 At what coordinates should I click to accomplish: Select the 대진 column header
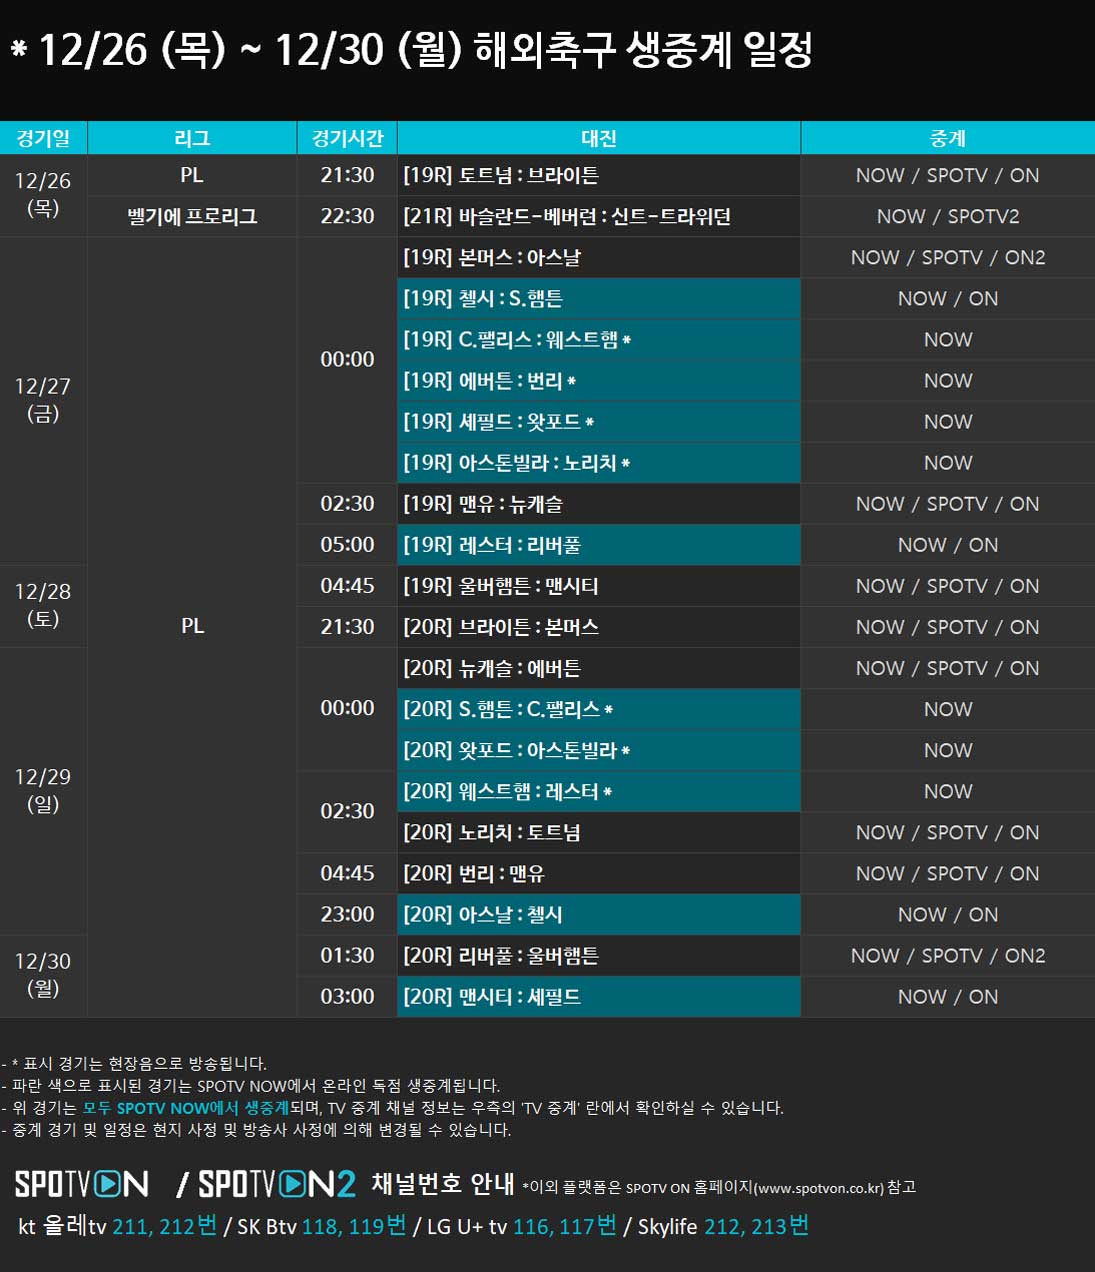point(598,138)
